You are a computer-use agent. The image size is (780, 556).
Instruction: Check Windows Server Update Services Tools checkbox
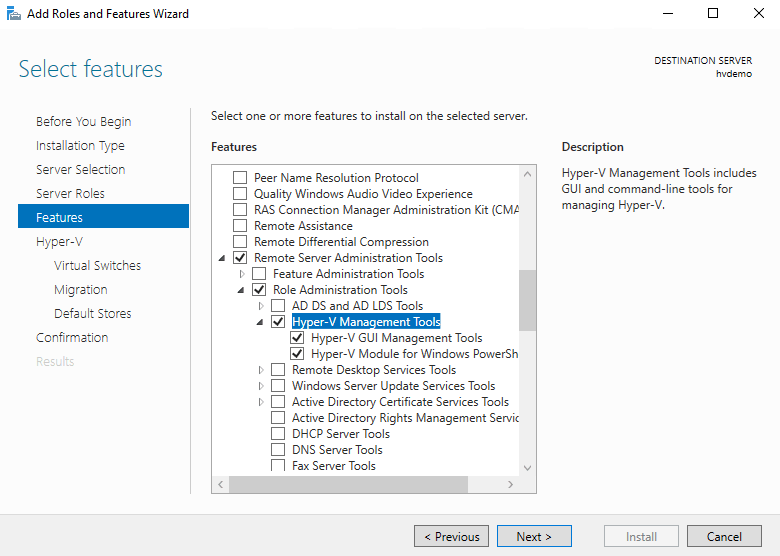(278, 385)
